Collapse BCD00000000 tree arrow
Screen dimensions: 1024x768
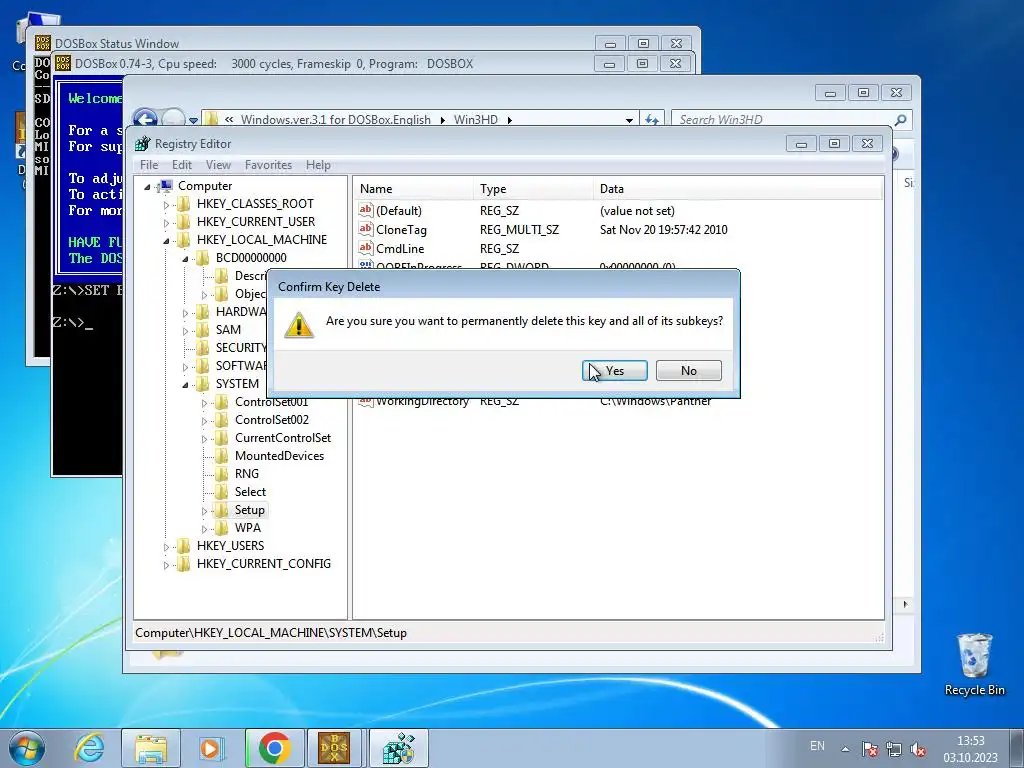click(x=185, y=259)
